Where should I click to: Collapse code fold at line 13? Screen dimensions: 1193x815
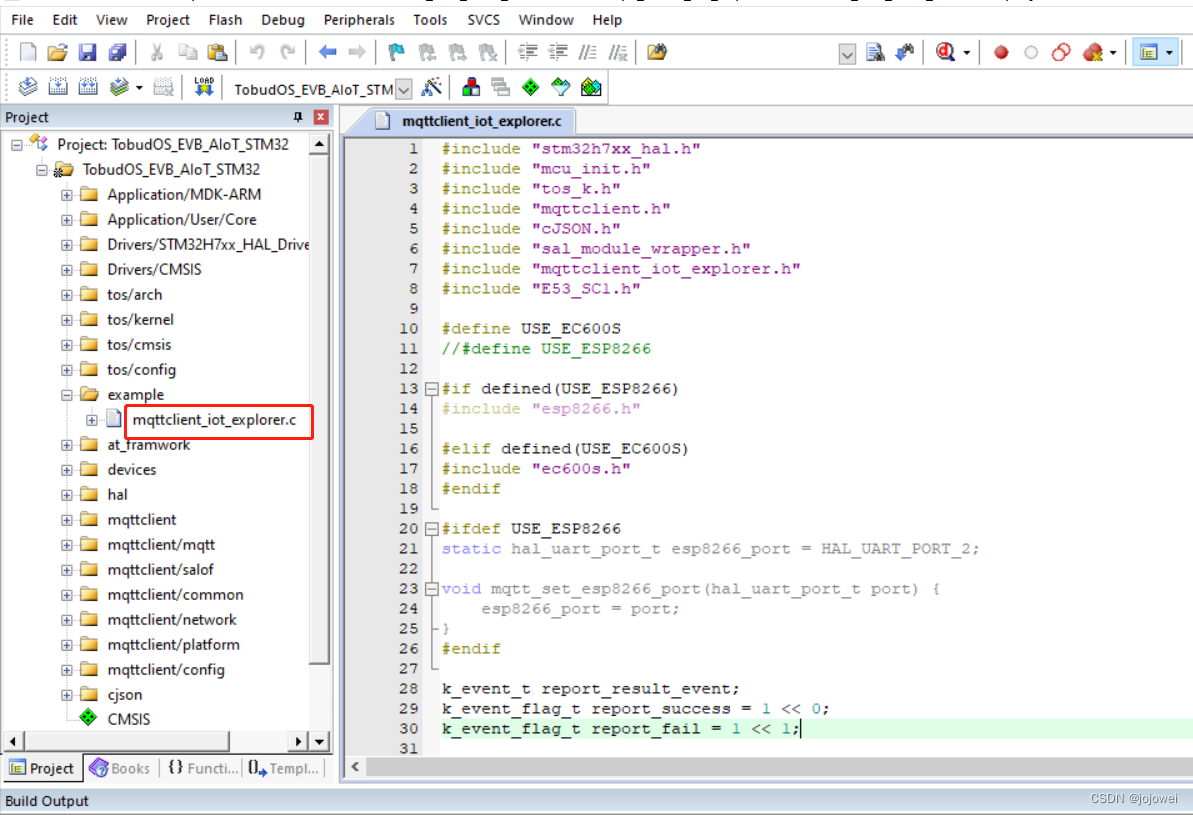(431, 389)
